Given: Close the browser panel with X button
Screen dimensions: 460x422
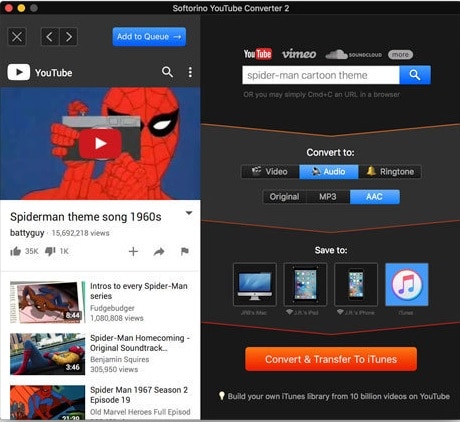Looking at the screenshot, I should click(17, 37).
